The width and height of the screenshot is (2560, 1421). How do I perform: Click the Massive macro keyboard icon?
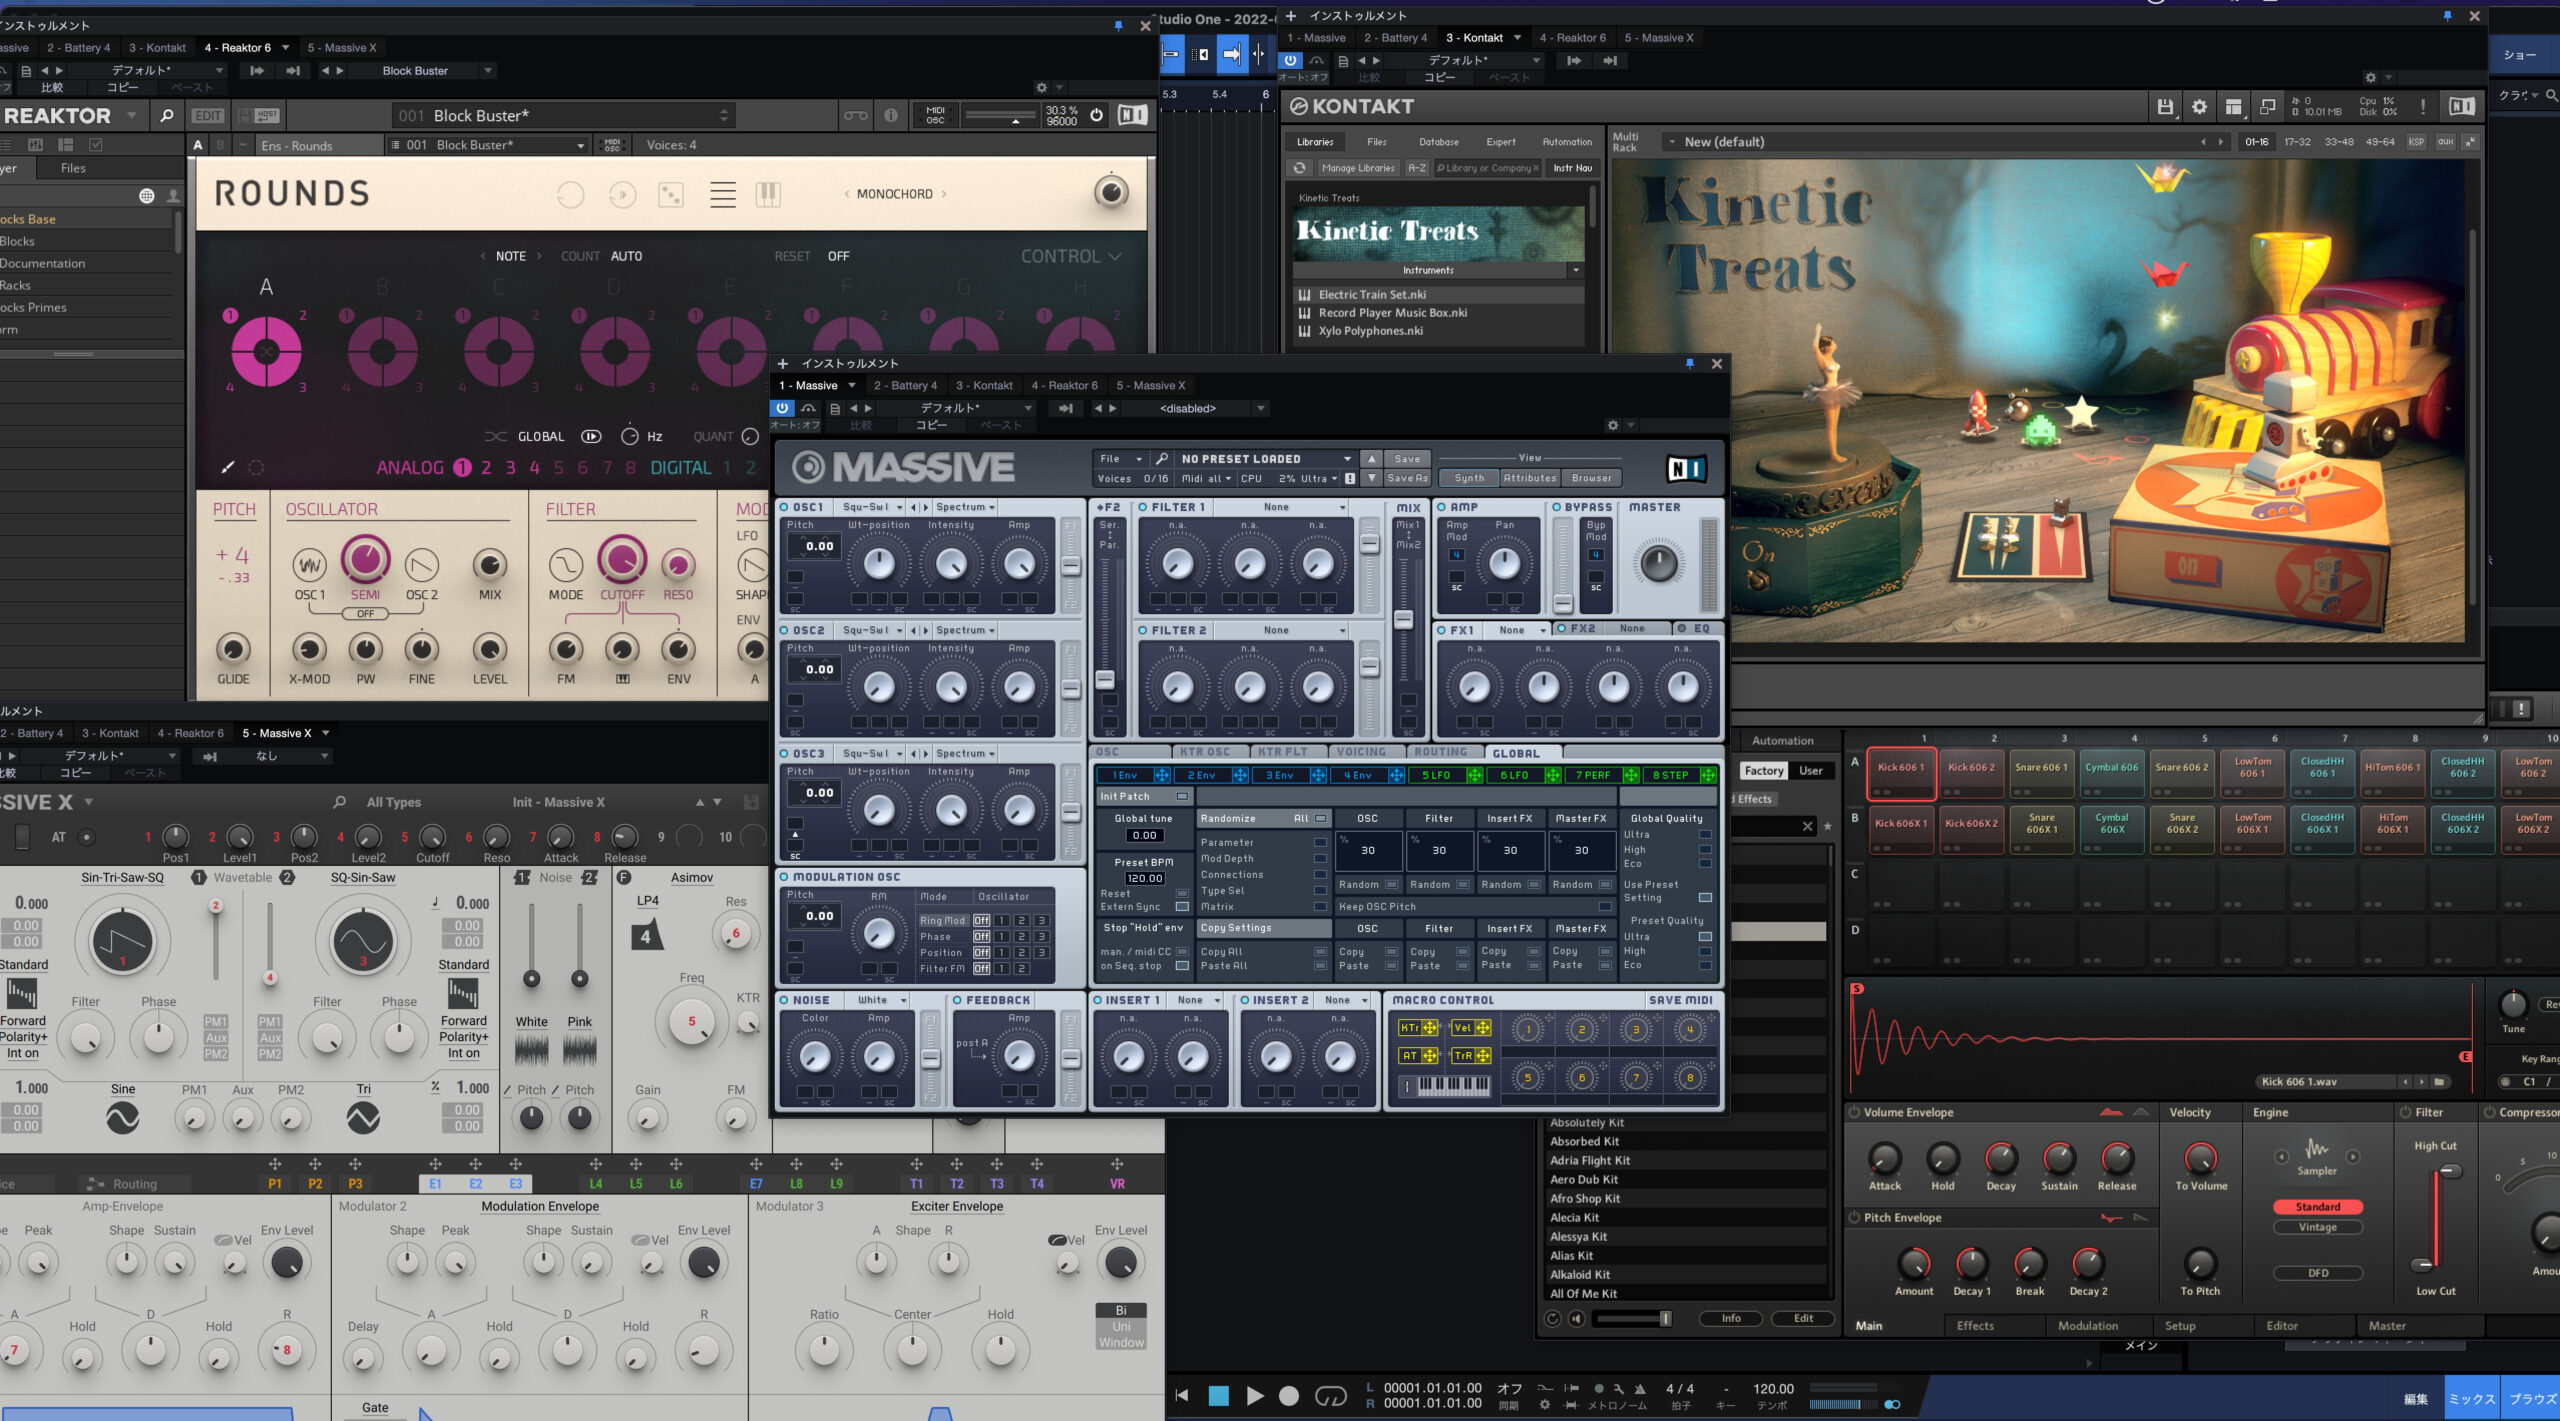(1445, 1085)
